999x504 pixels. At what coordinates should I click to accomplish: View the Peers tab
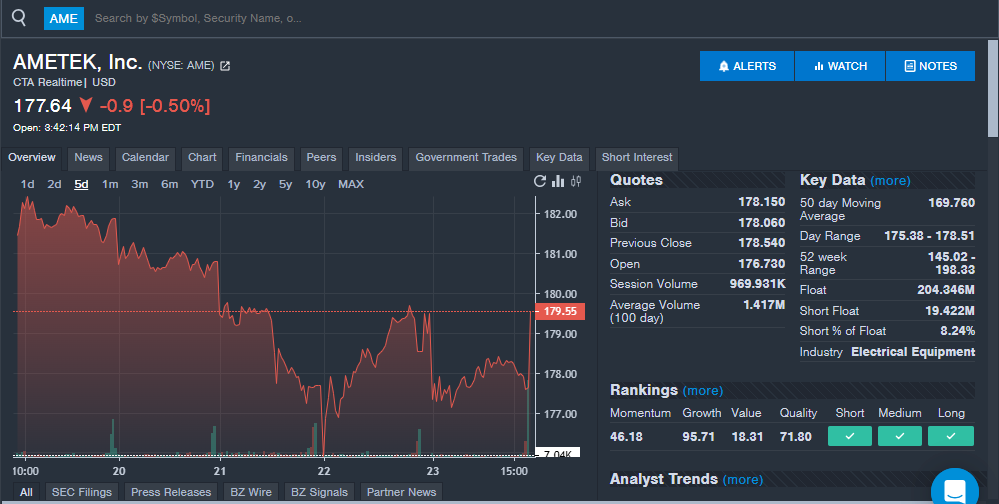[x=321, y=158]
